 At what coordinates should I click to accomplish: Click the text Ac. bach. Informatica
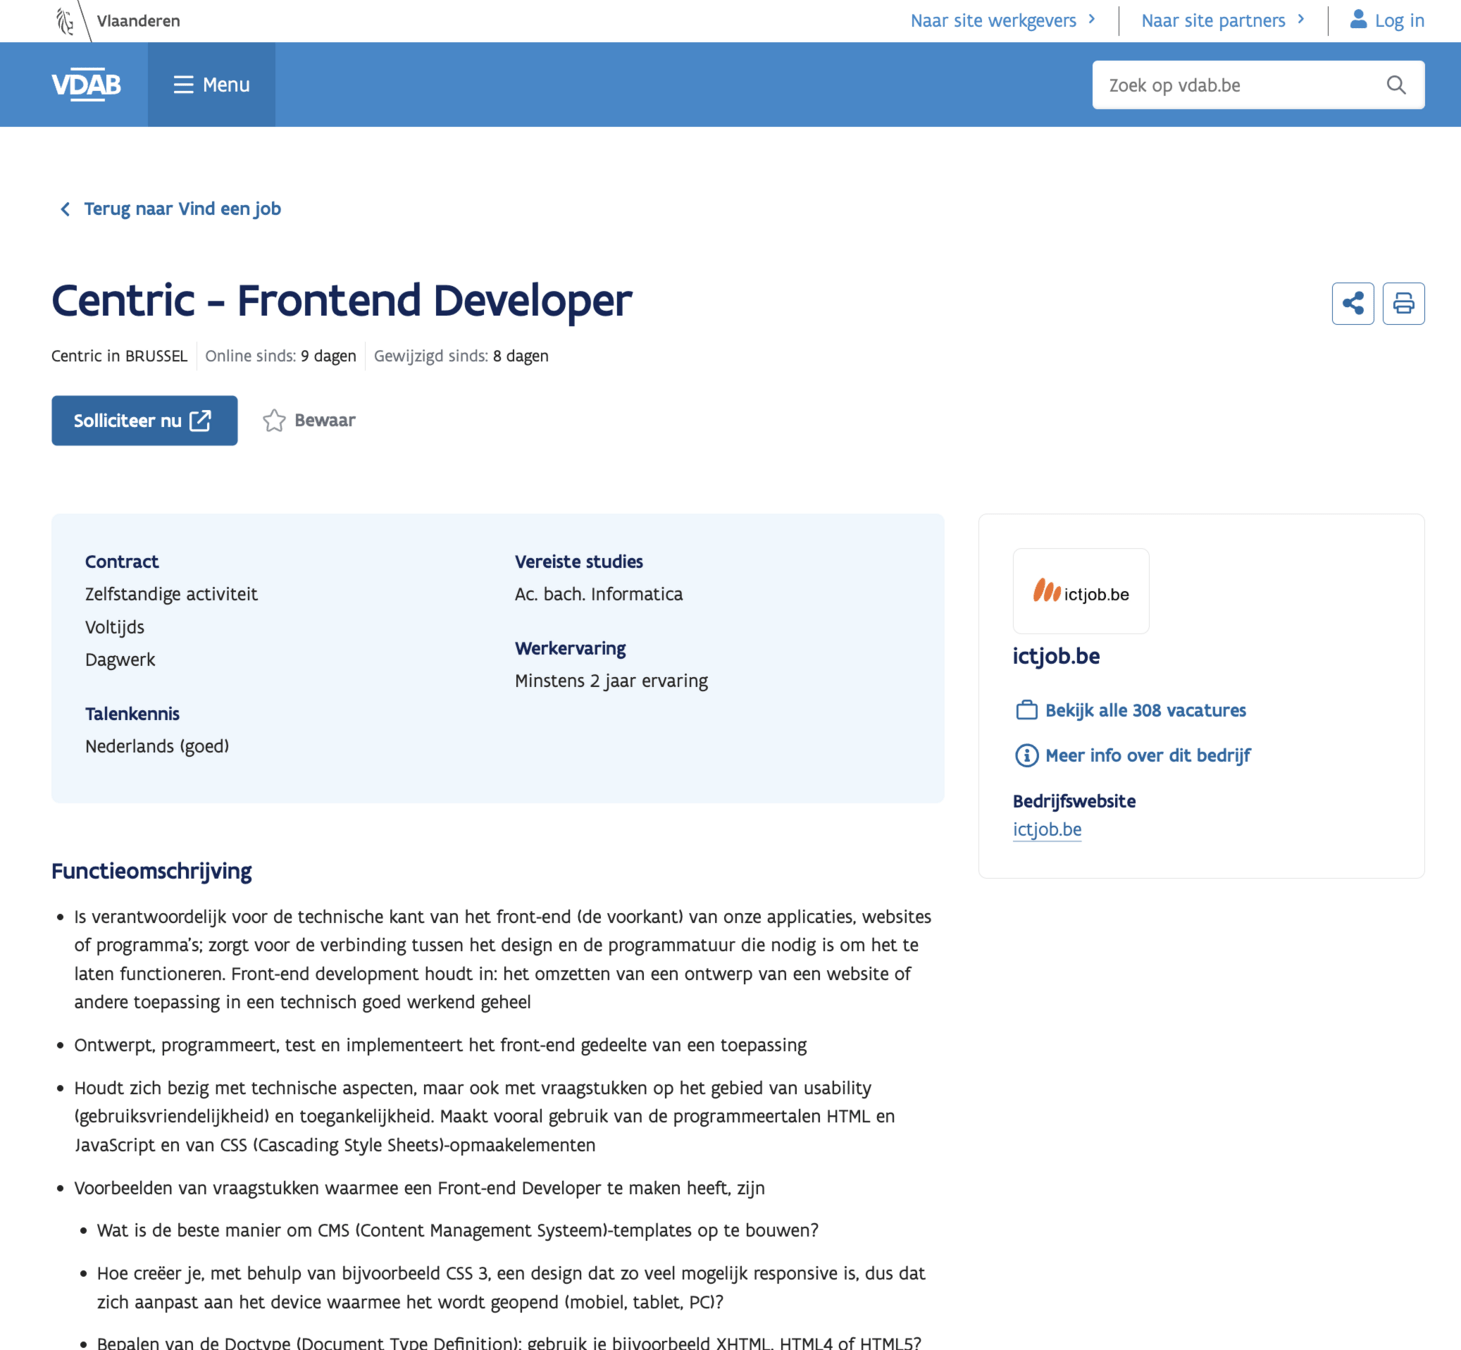click(599, 594)
